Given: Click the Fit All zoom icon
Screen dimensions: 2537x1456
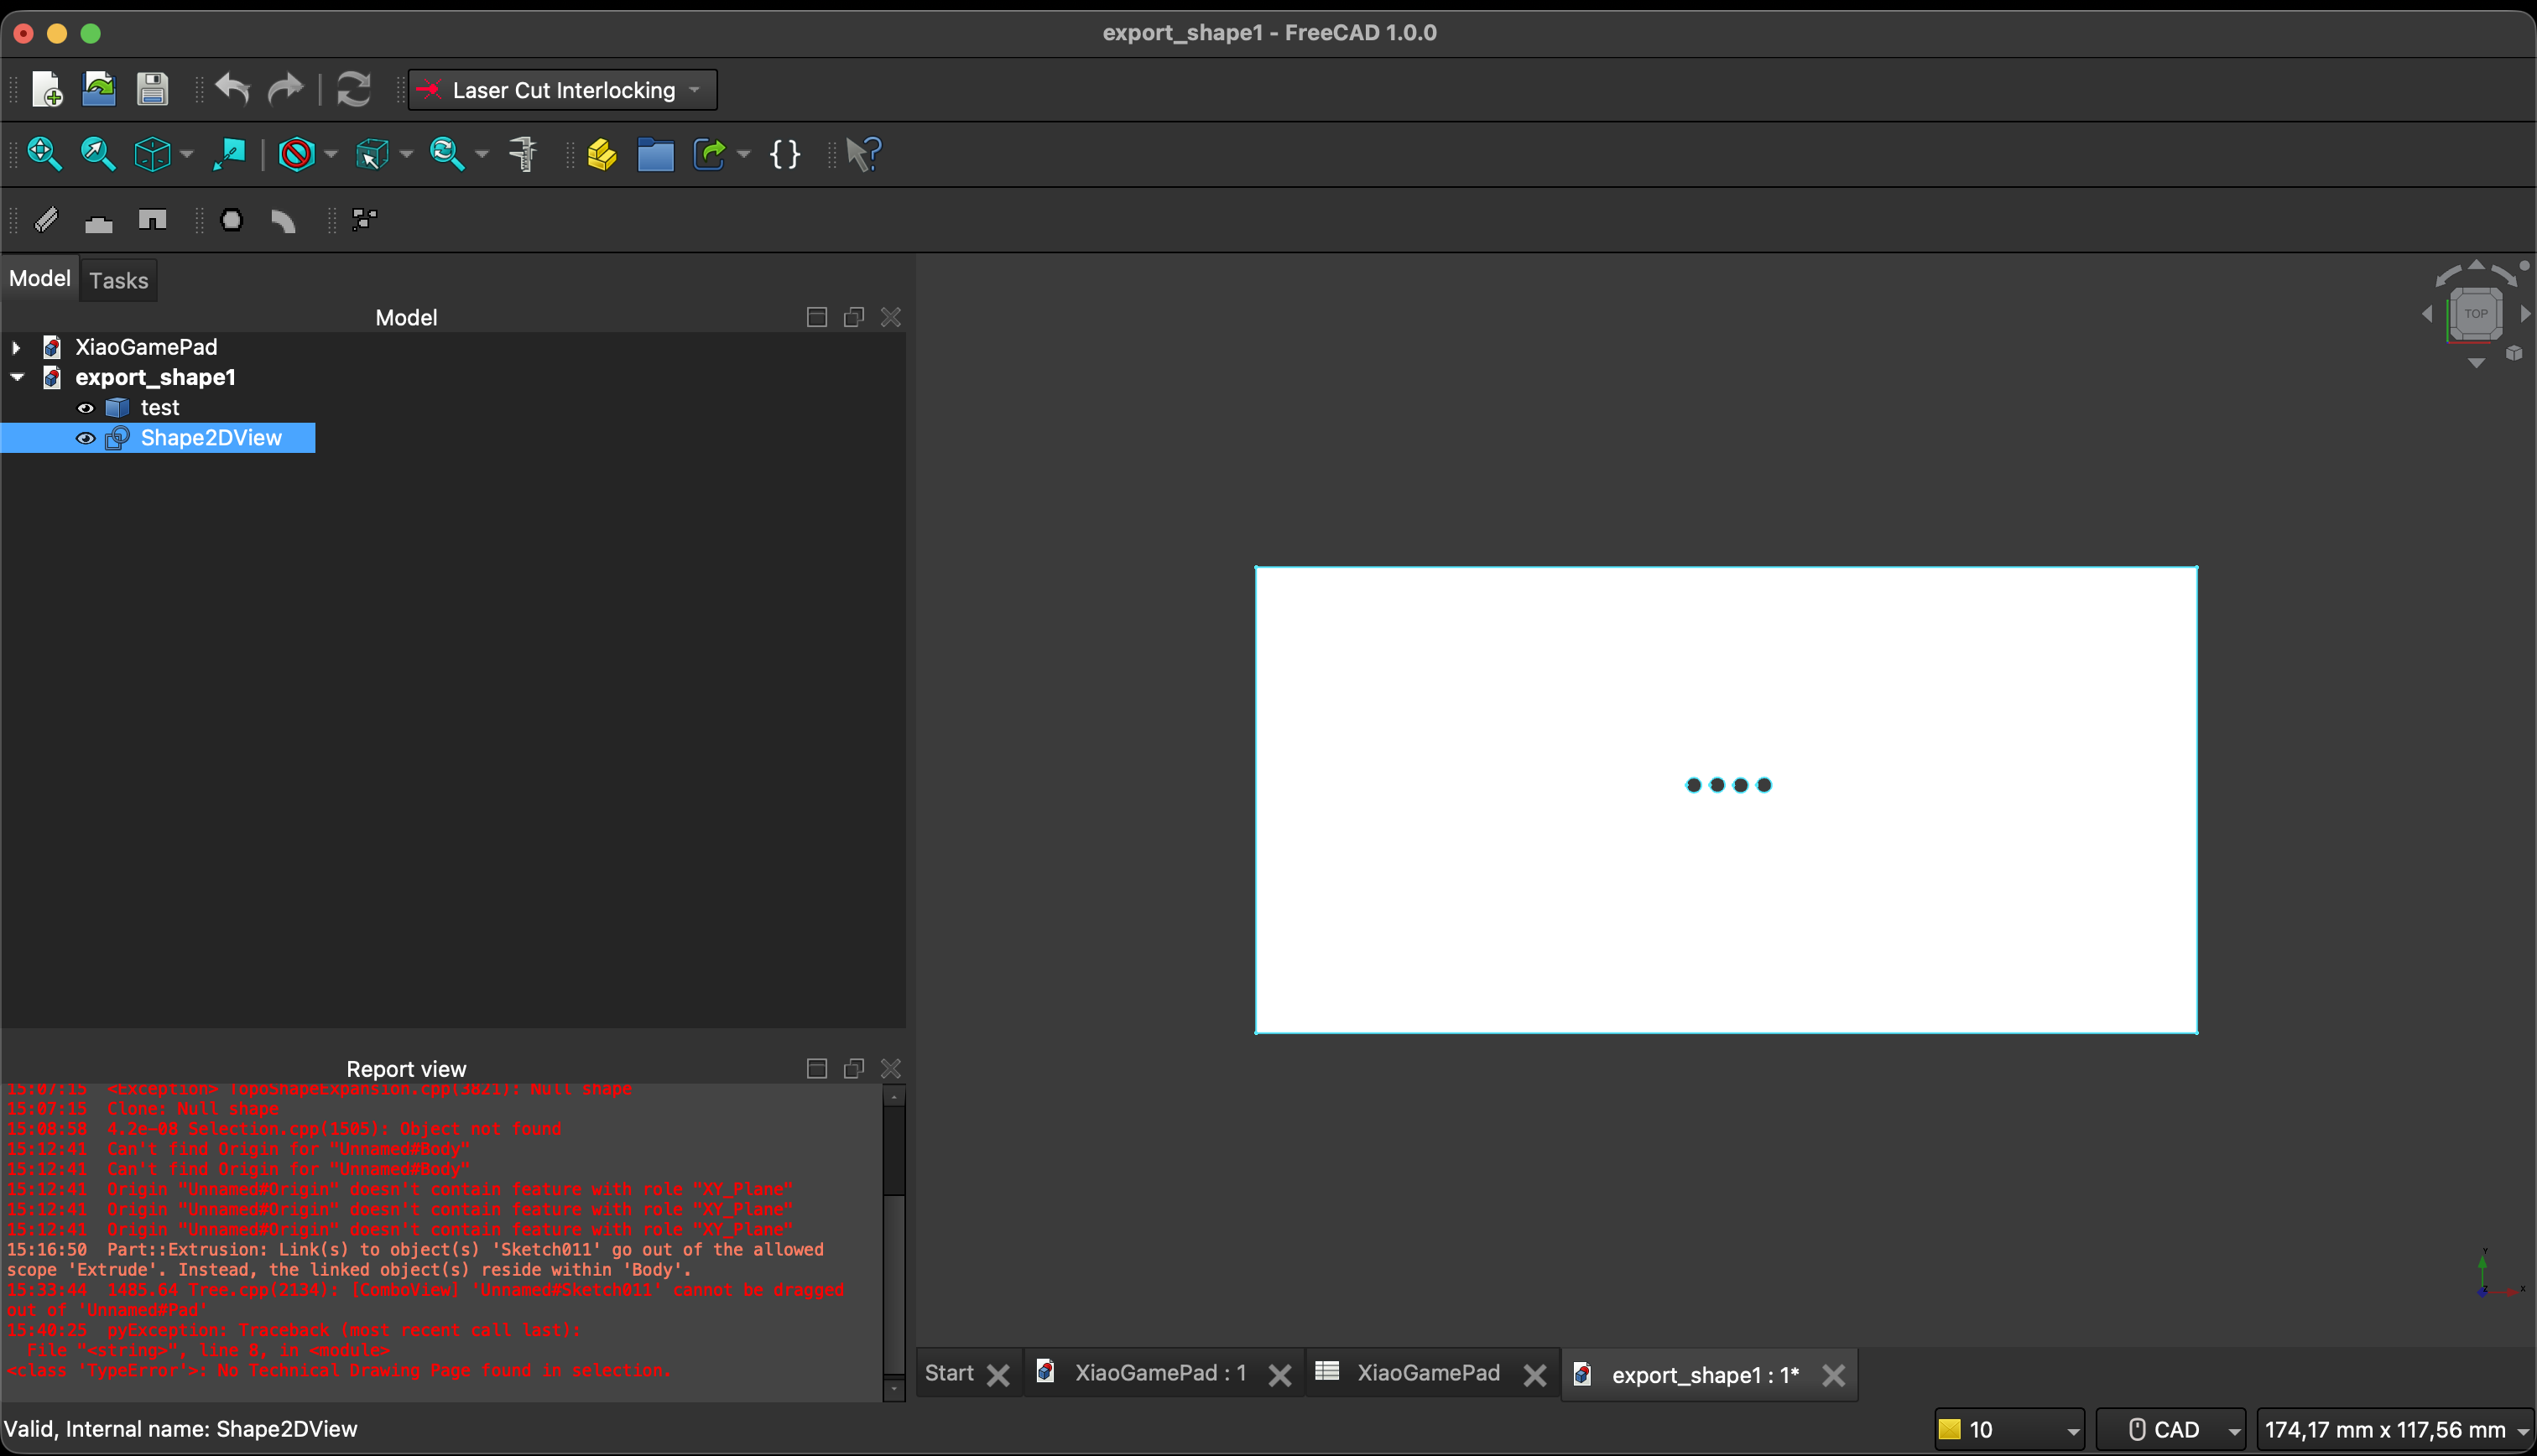Looking at the screenshot, I should pos(44,153).
